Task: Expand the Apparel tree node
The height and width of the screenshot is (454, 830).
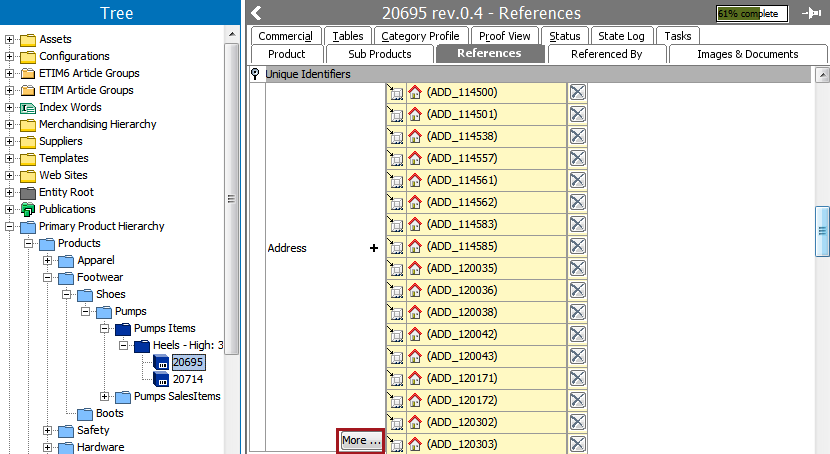Action: tap(48, 260)
